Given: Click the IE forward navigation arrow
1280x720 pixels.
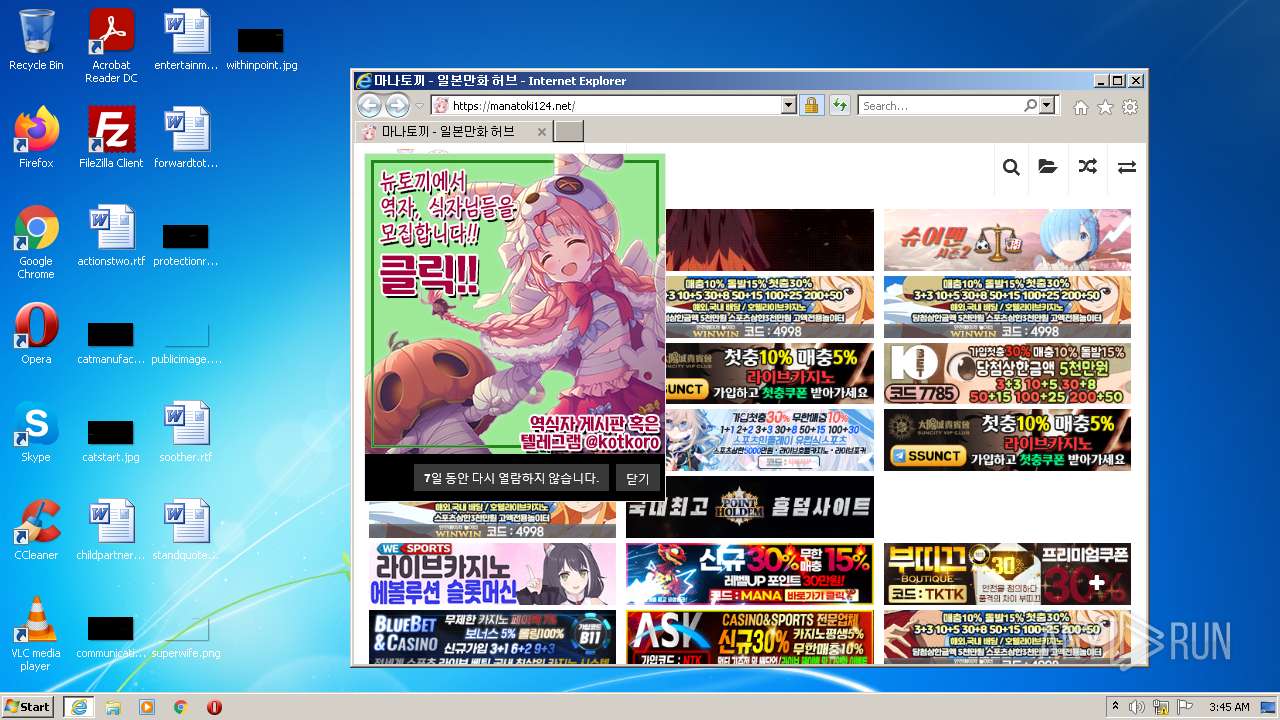Looking at the screenshot, I should pos(397,105).
